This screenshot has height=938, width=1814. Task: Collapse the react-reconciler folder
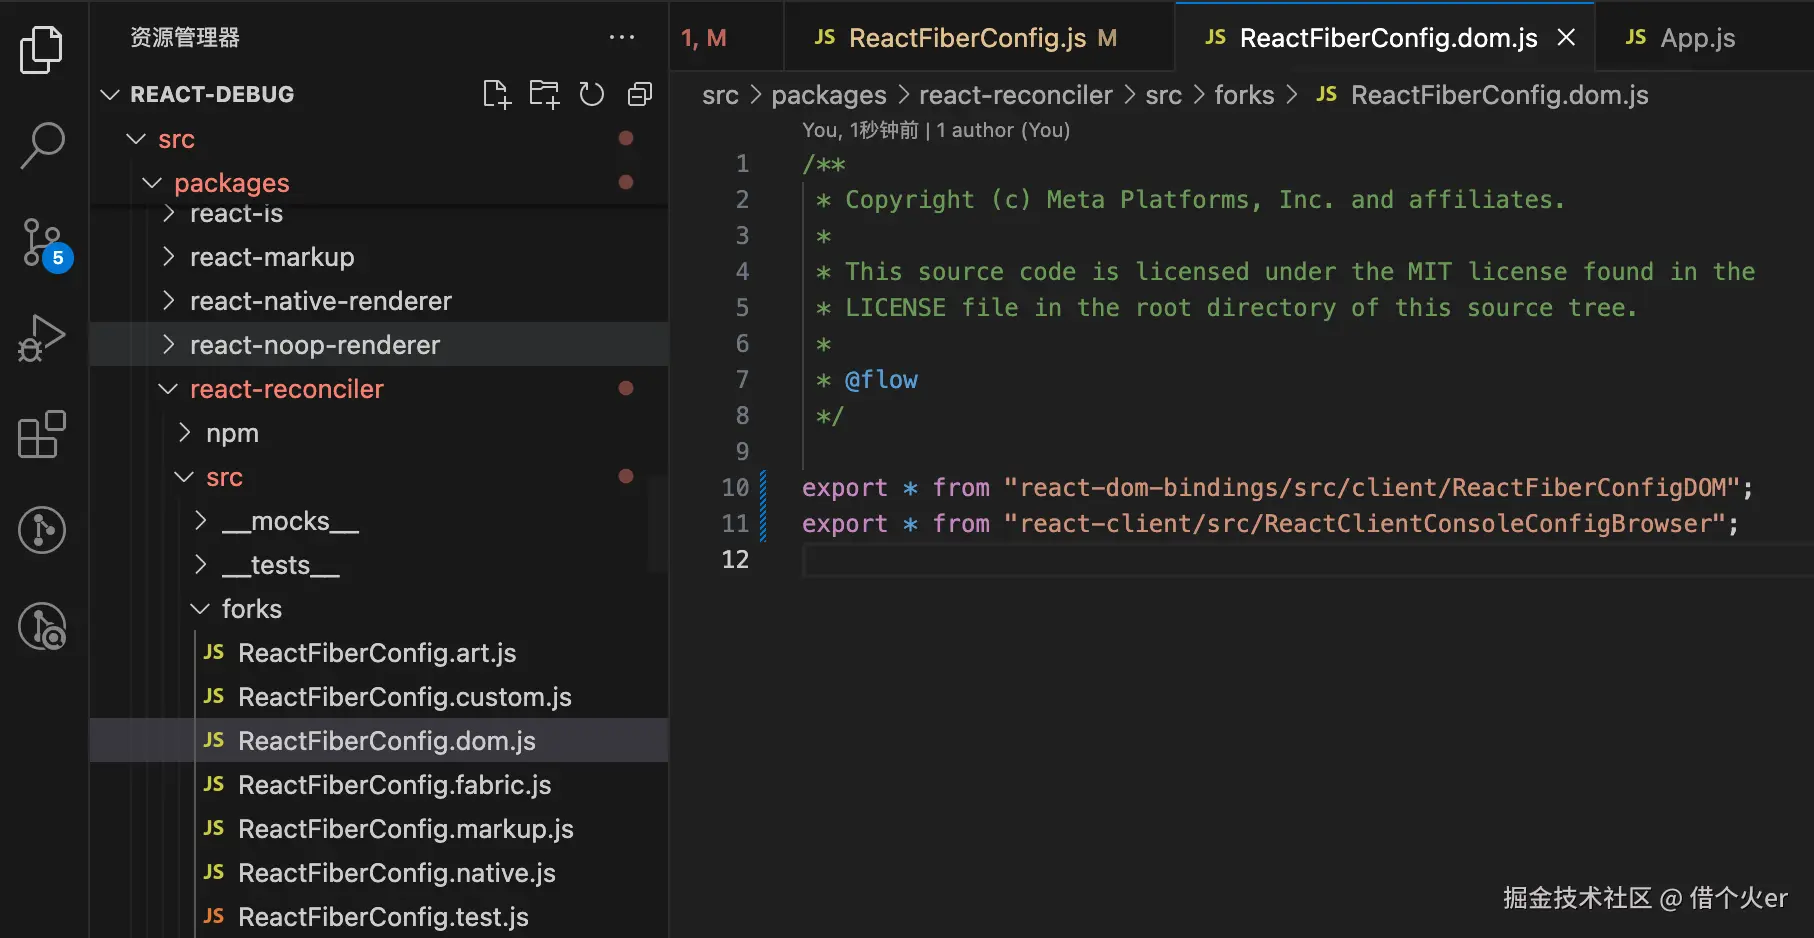(x=286, y=389)
